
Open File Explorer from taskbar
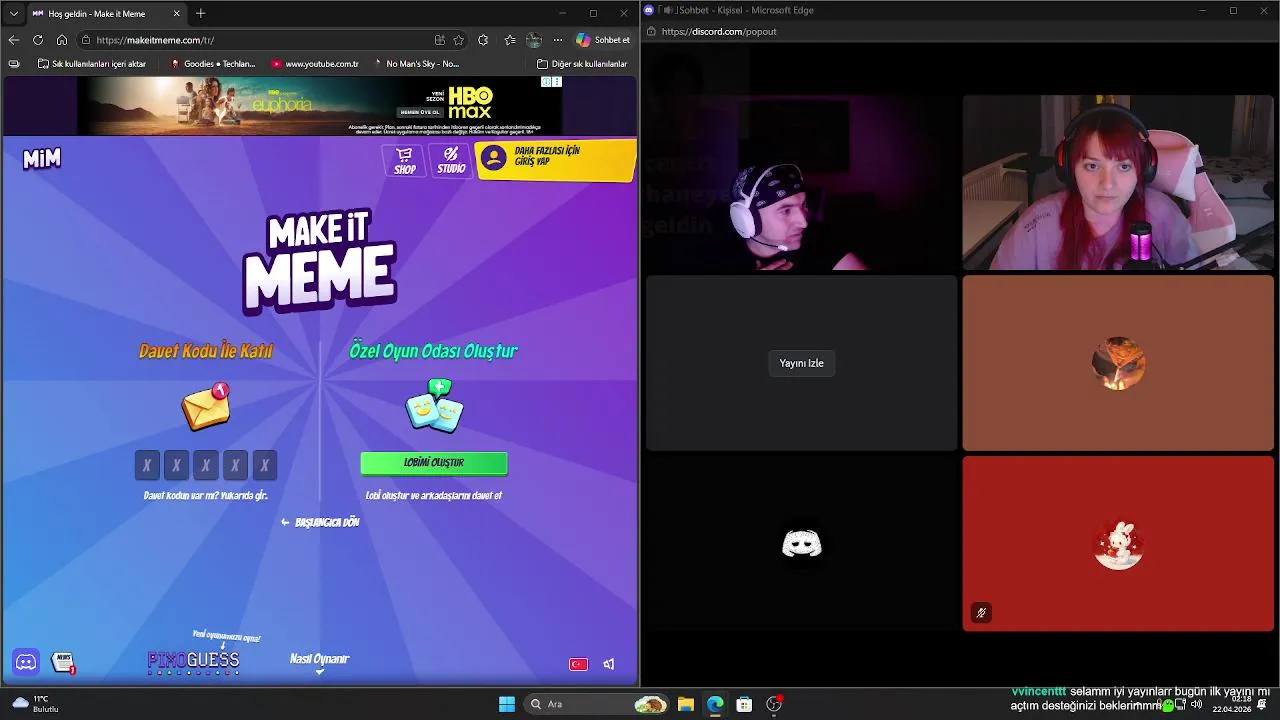point(686,704)
